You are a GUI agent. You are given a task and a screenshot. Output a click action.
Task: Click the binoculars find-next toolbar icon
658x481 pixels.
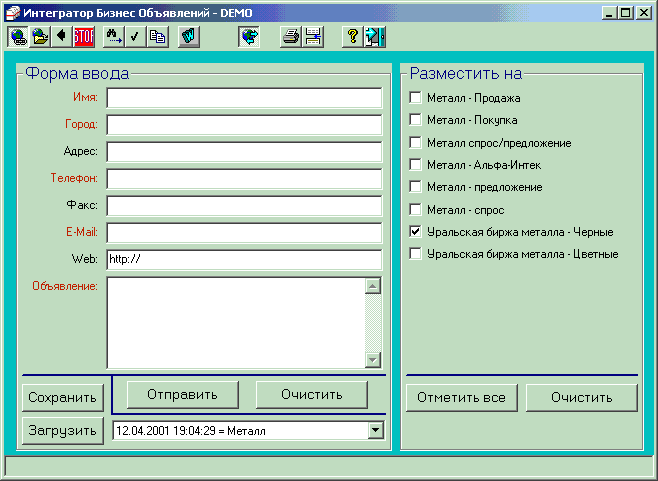point(114,37)
